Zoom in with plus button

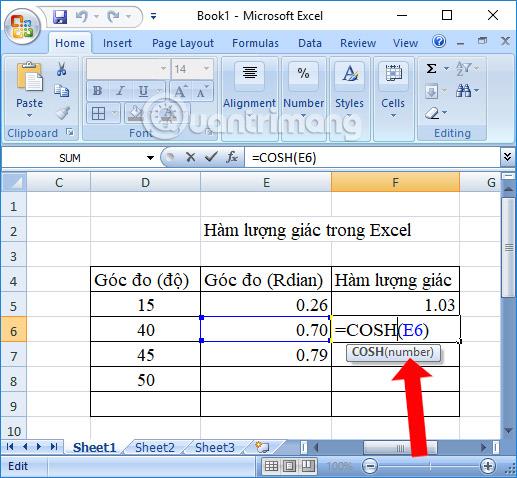488,466
